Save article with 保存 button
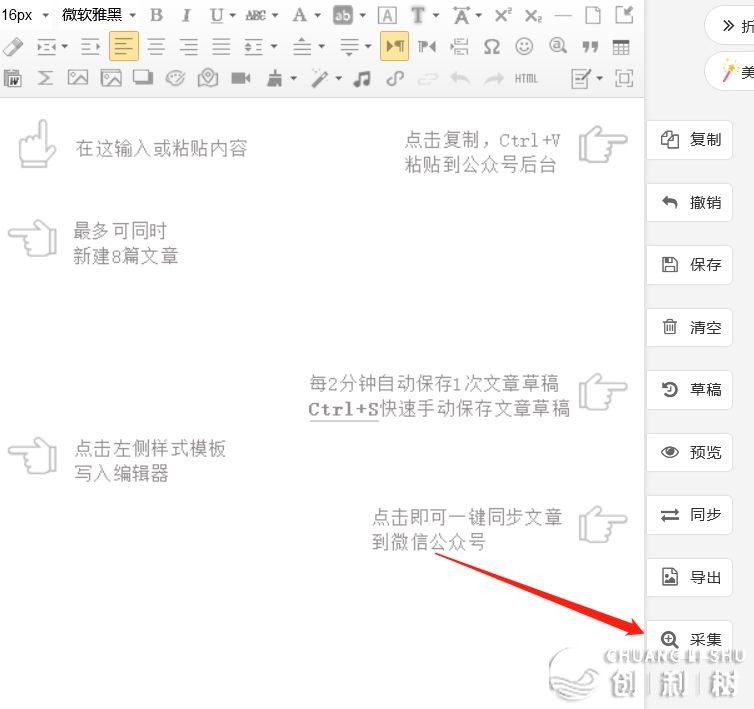 coord(690,265)
